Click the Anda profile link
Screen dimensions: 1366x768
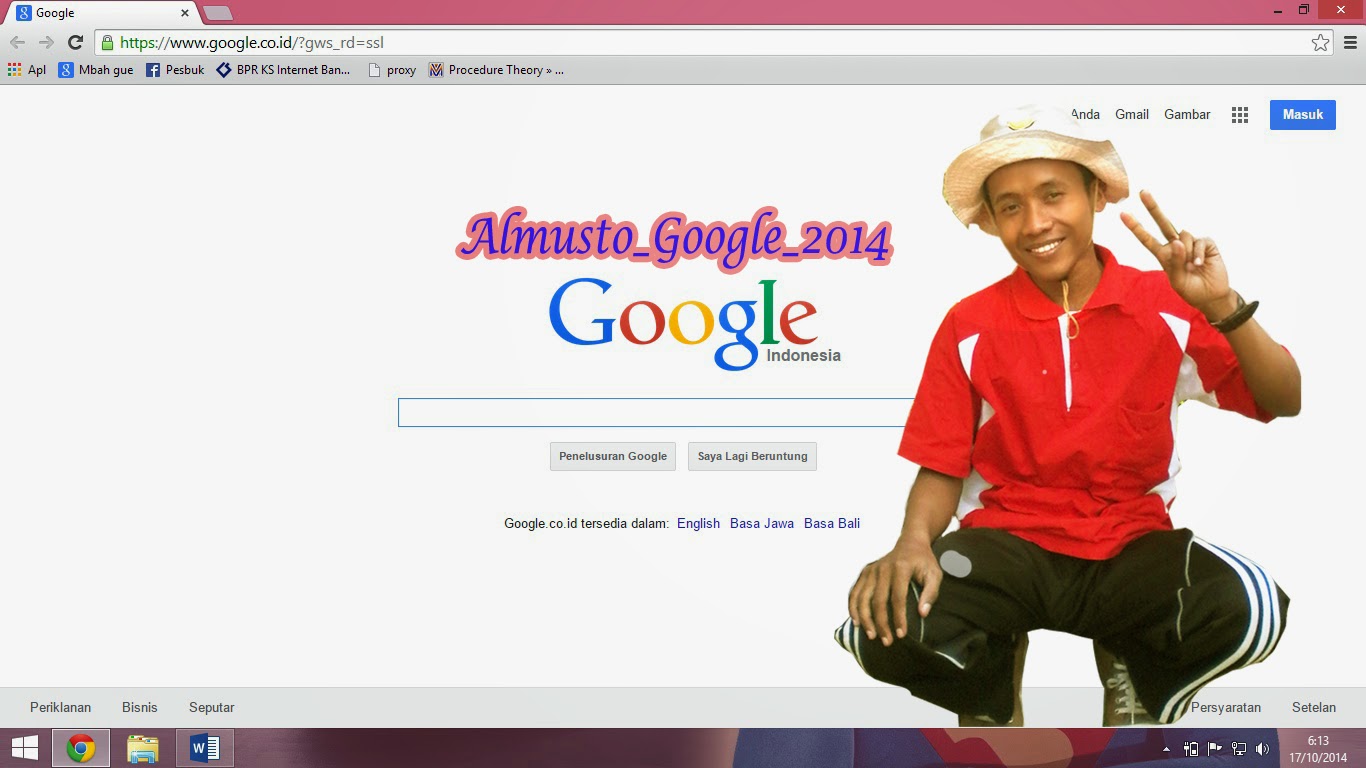[1085, 114]
